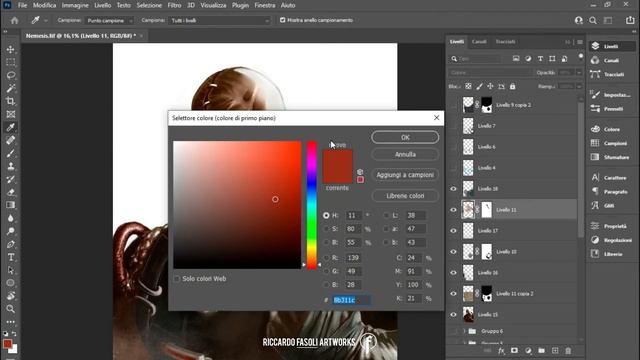
Task: Select the Pen tool
Action: [11, 244]
